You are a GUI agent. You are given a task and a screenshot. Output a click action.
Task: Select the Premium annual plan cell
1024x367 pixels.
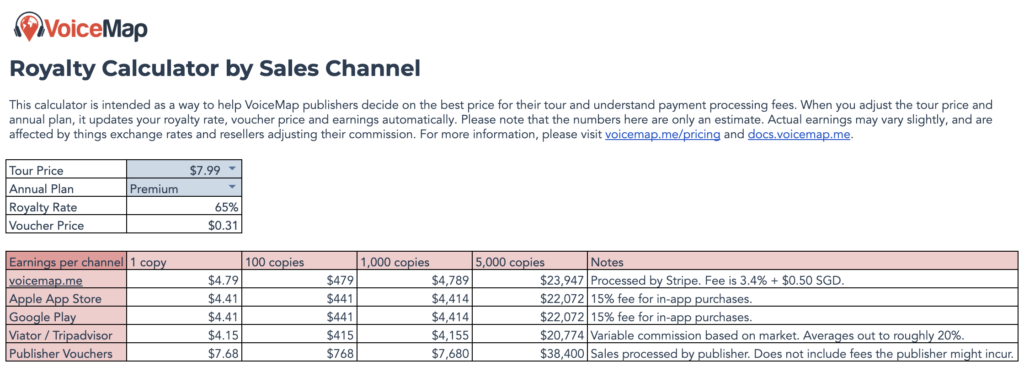[x=184, y=188]
